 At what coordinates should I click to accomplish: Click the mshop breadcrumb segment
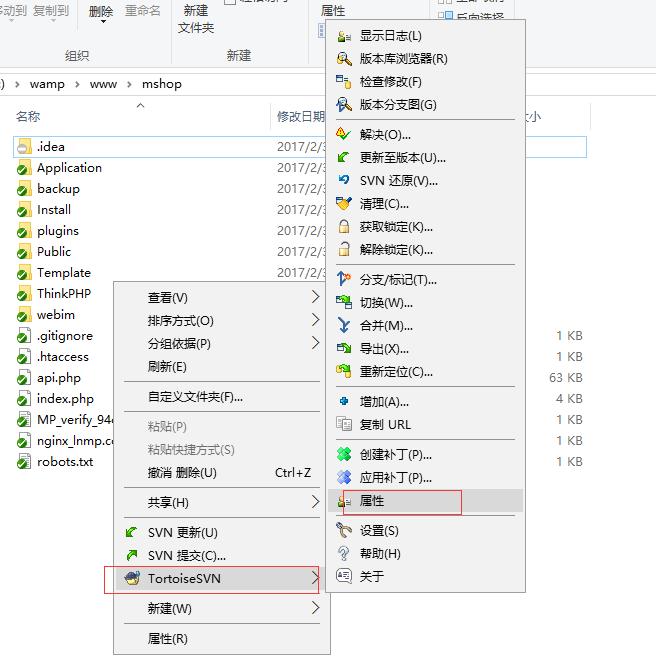162,84
